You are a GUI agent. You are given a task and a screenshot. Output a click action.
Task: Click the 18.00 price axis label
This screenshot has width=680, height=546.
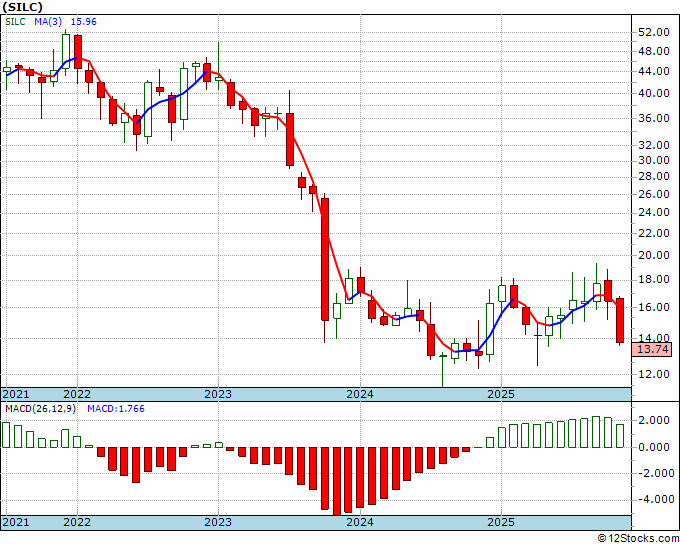(654, 280)
